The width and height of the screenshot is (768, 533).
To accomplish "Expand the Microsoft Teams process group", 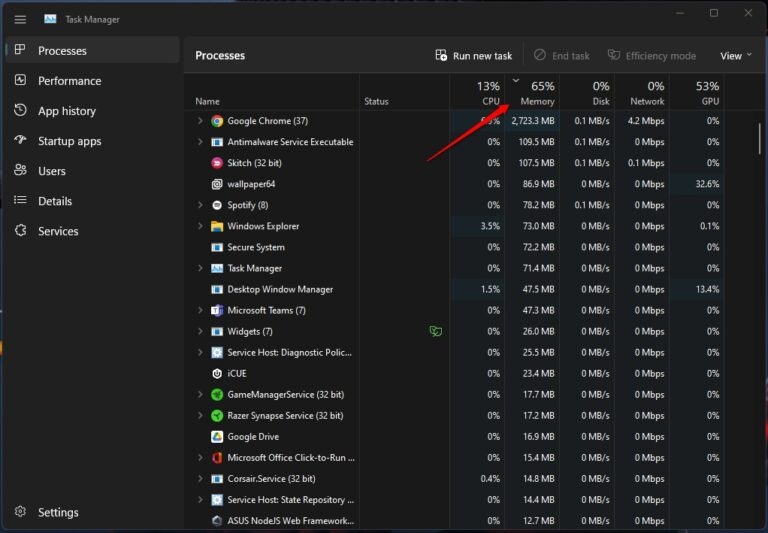I will tap(201, 310).
